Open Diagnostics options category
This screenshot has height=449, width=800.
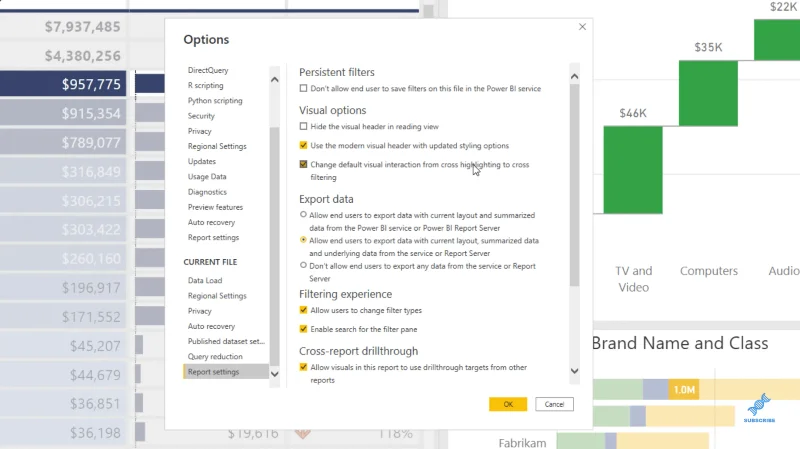(x=207, y=192)
